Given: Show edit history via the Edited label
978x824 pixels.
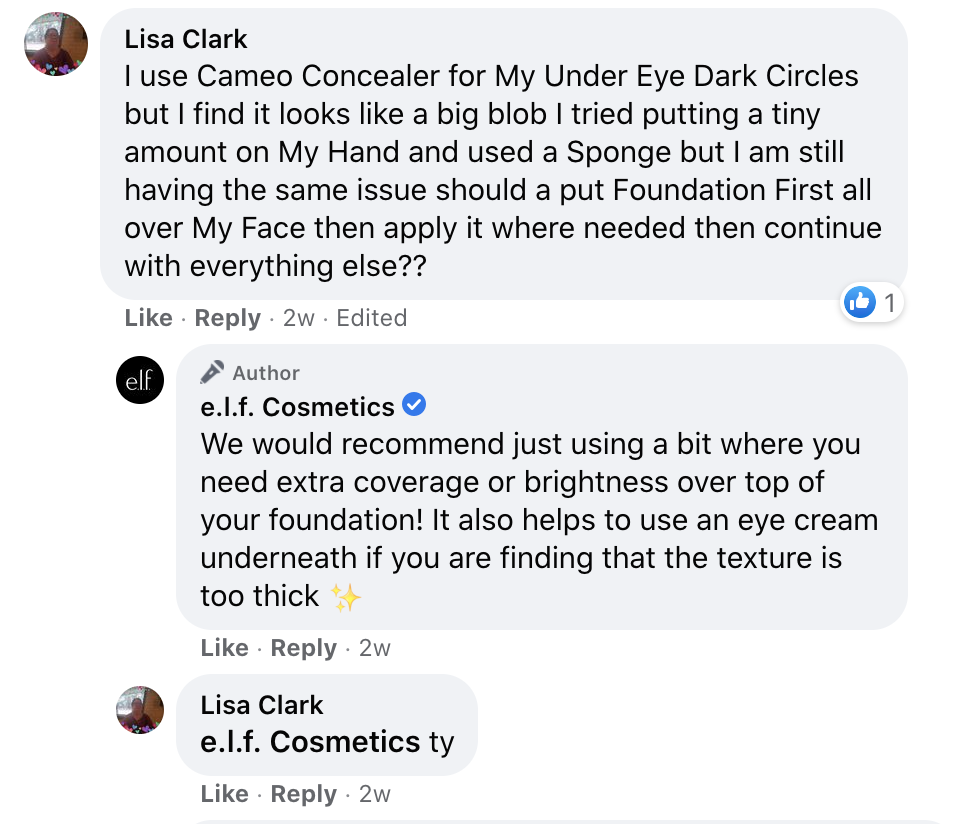Looking at the screenshot, I should (x=372, y=317).
